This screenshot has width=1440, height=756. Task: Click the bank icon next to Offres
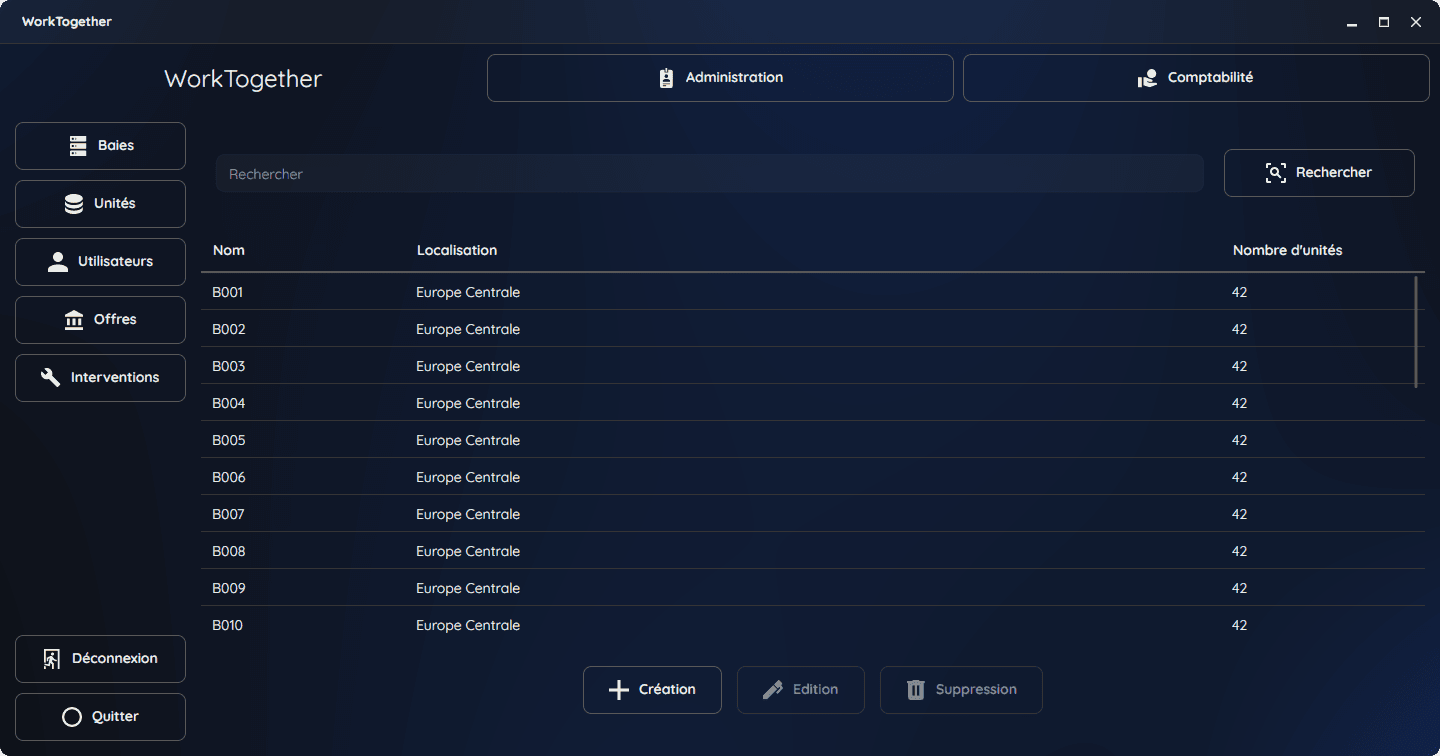click(74, 320)
